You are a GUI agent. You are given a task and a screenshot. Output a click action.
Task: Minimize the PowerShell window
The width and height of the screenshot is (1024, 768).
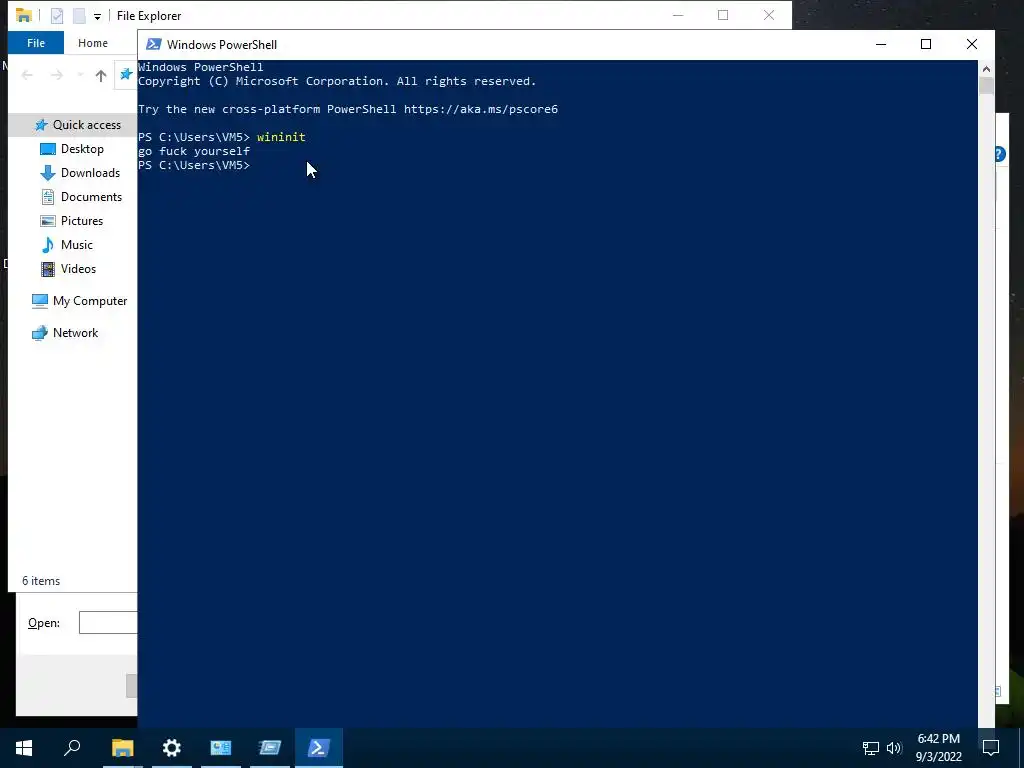coord(881,44)
